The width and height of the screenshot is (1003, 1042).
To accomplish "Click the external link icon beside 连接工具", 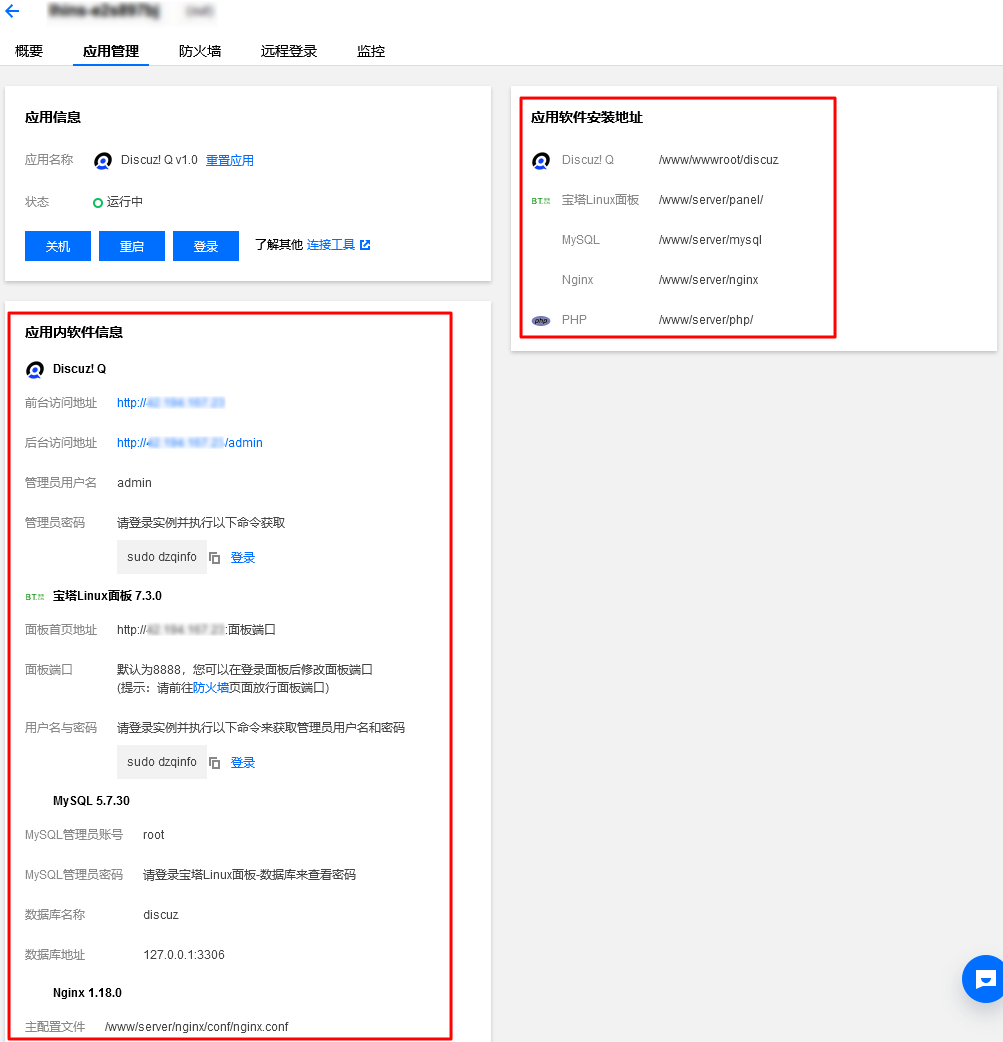I will (365, 245).
